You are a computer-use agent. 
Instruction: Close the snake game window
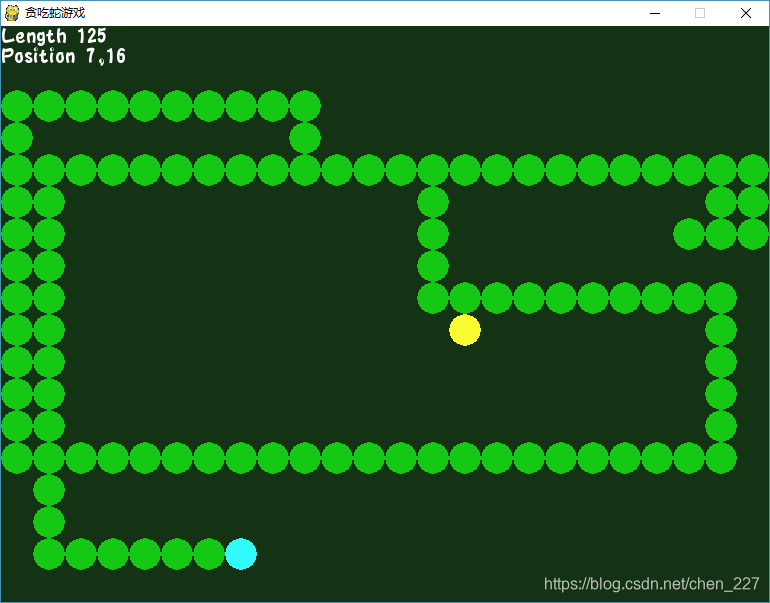[x=745, y=13]
